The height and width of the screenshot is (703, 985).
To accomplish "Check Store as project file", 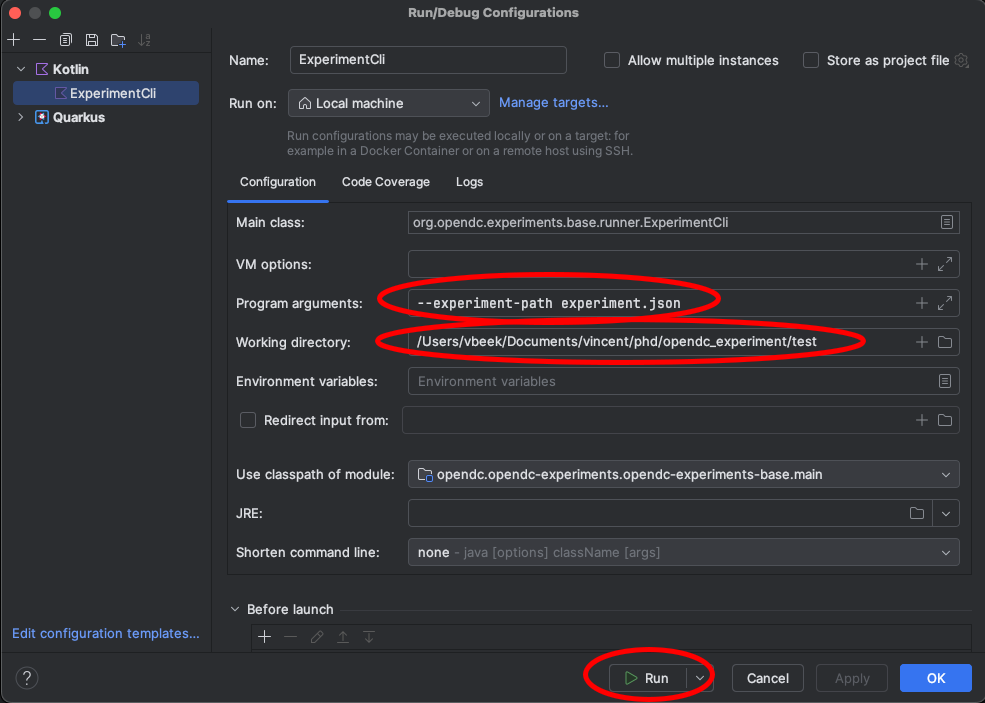I will 810,60.
